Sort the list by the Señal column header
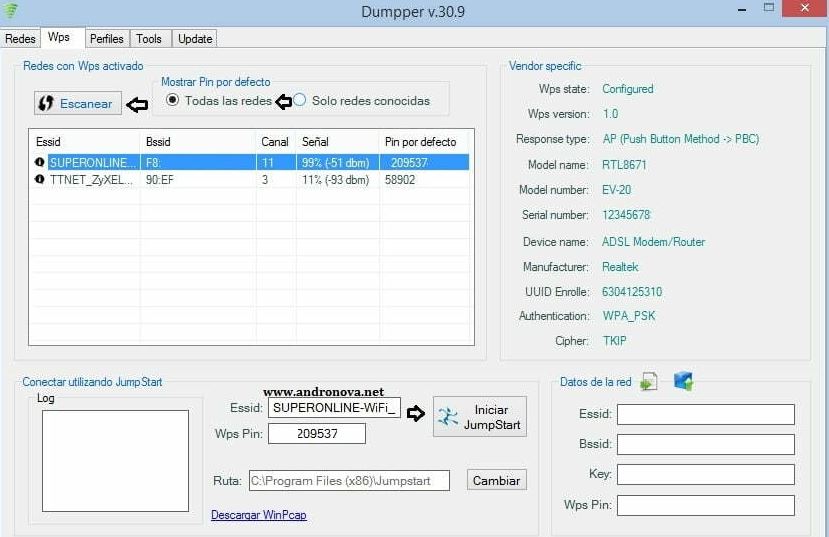Screen dimensions: 829x537 click(336, 142)
